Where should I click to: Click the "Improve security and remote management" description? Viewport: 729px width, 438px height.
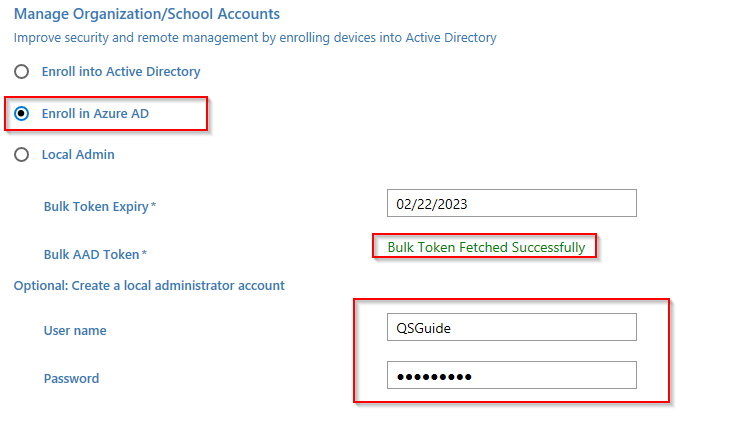[255, 38]
